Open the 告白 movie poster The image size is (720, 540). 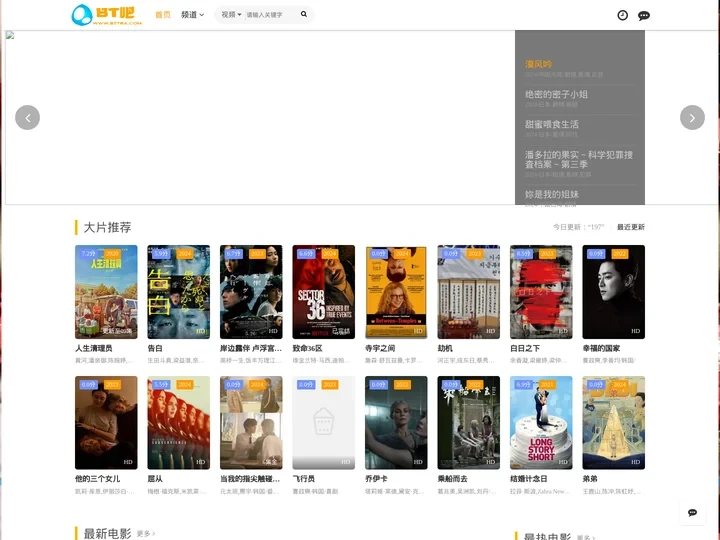(x=179, y=292)
